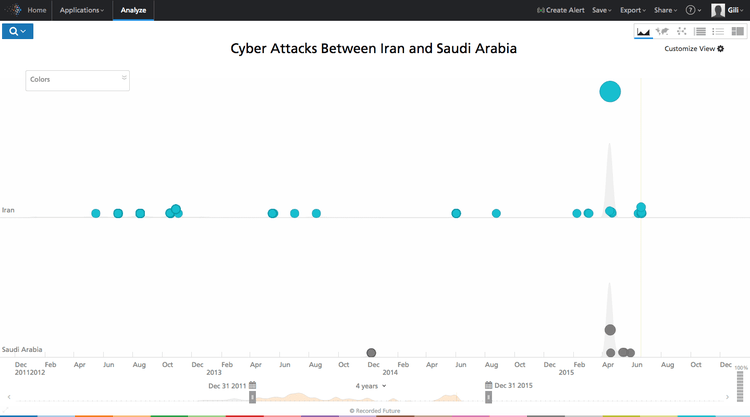The width and height of the screenshot is (750, 417).
Task: Open the start date calendar picker
Action: point(253,385)
